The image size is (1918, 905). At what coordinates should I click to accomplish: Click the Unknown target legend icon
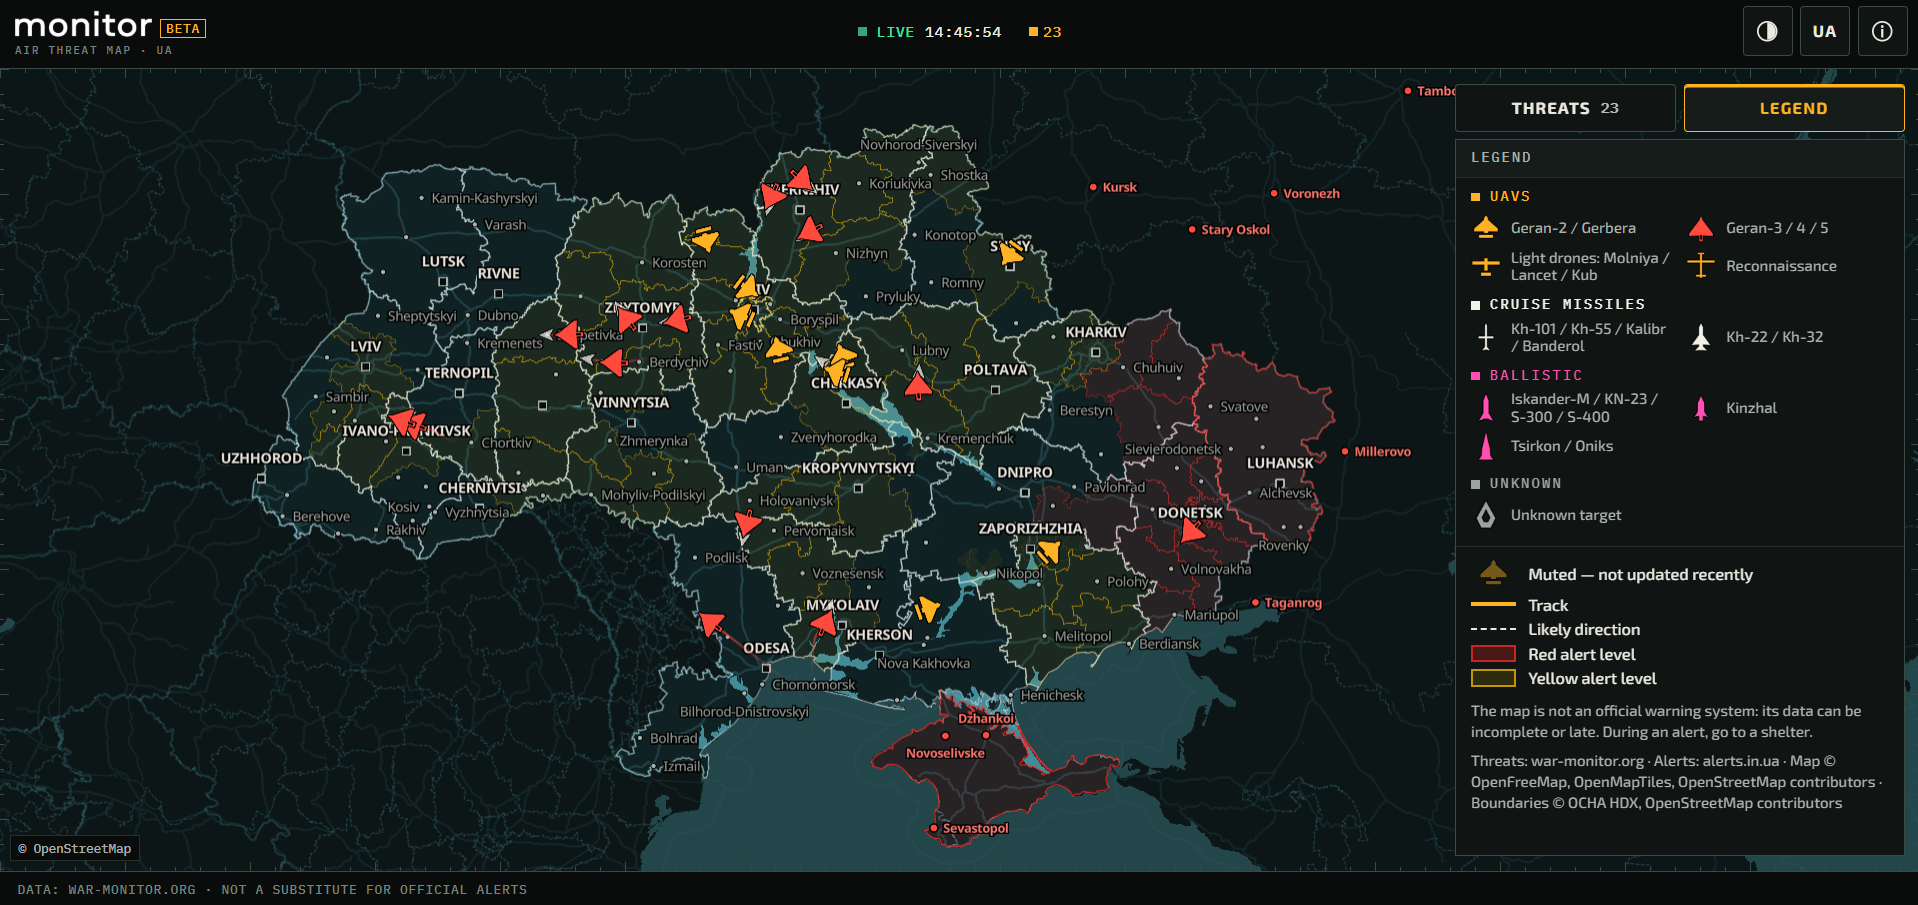(1486, 515)
